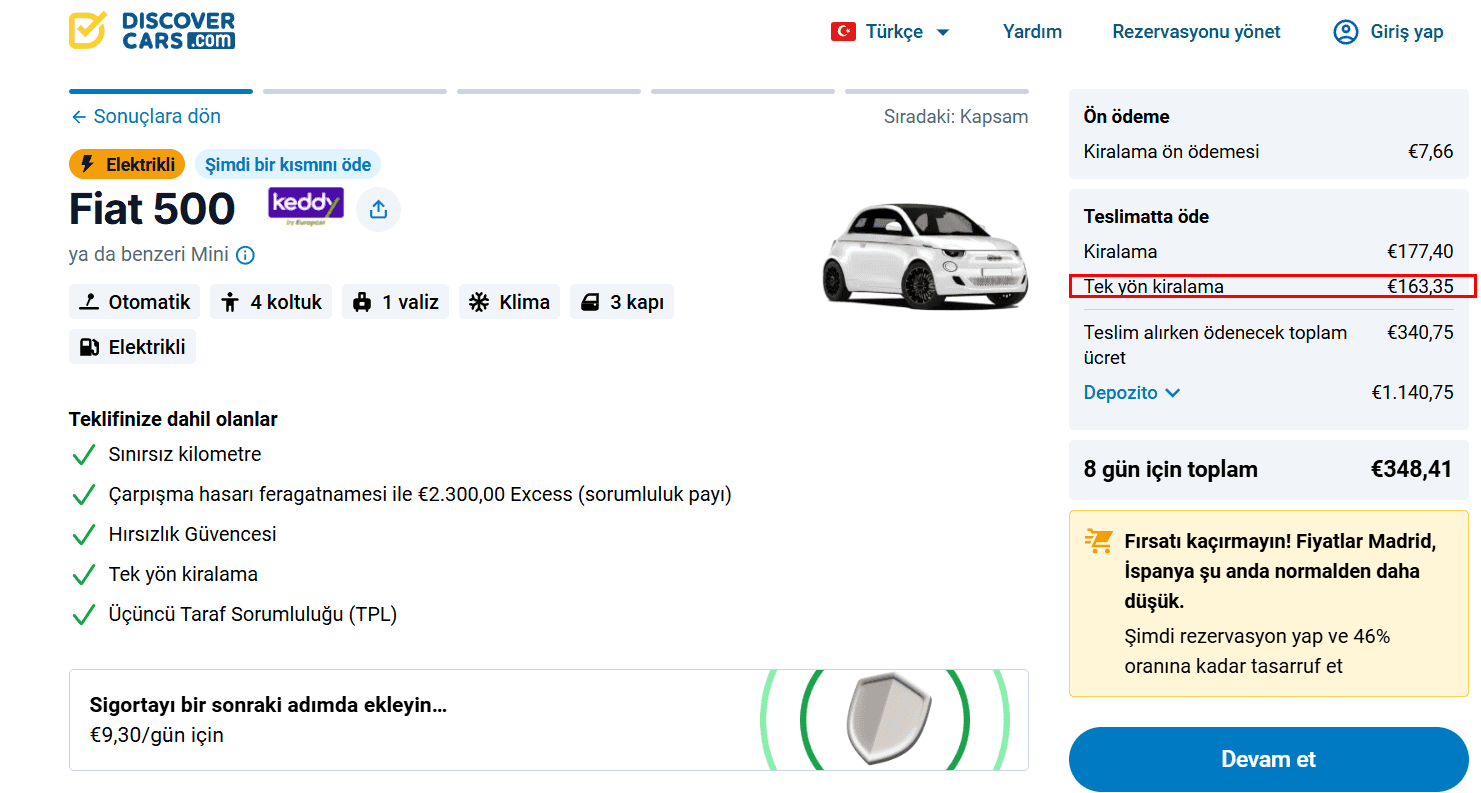Open info icon beside benzeri Mini

(x=245, y=255)
